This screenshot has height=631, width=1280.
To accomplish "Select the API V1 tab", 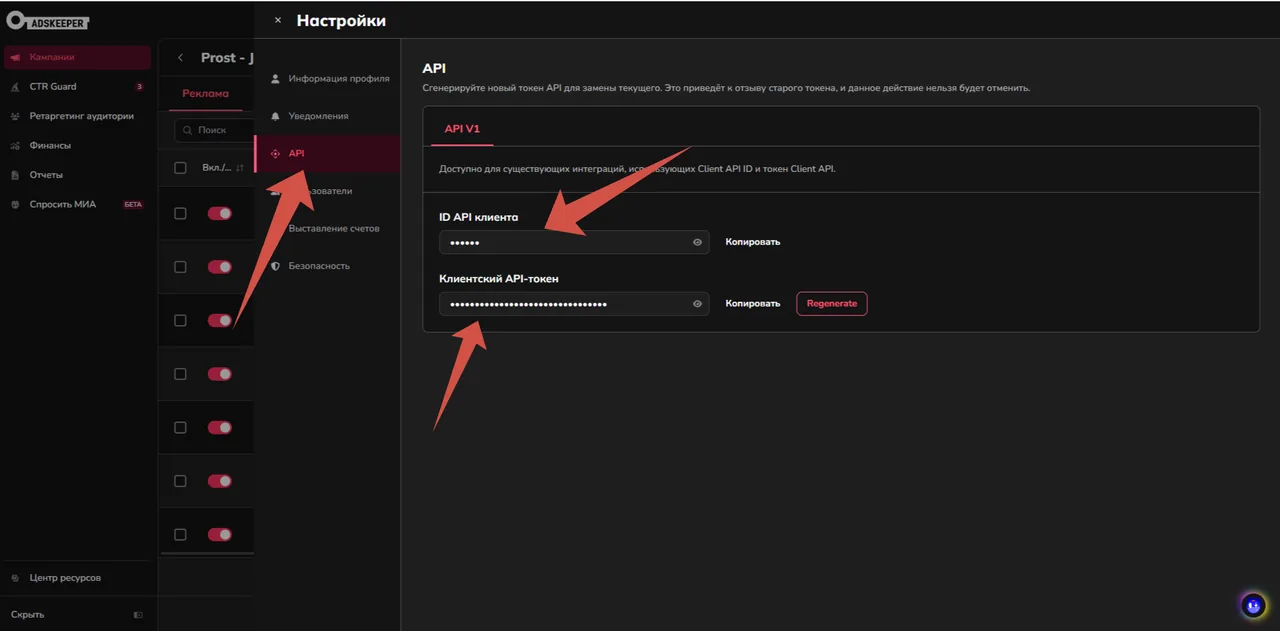I will (x=462, y=129).
